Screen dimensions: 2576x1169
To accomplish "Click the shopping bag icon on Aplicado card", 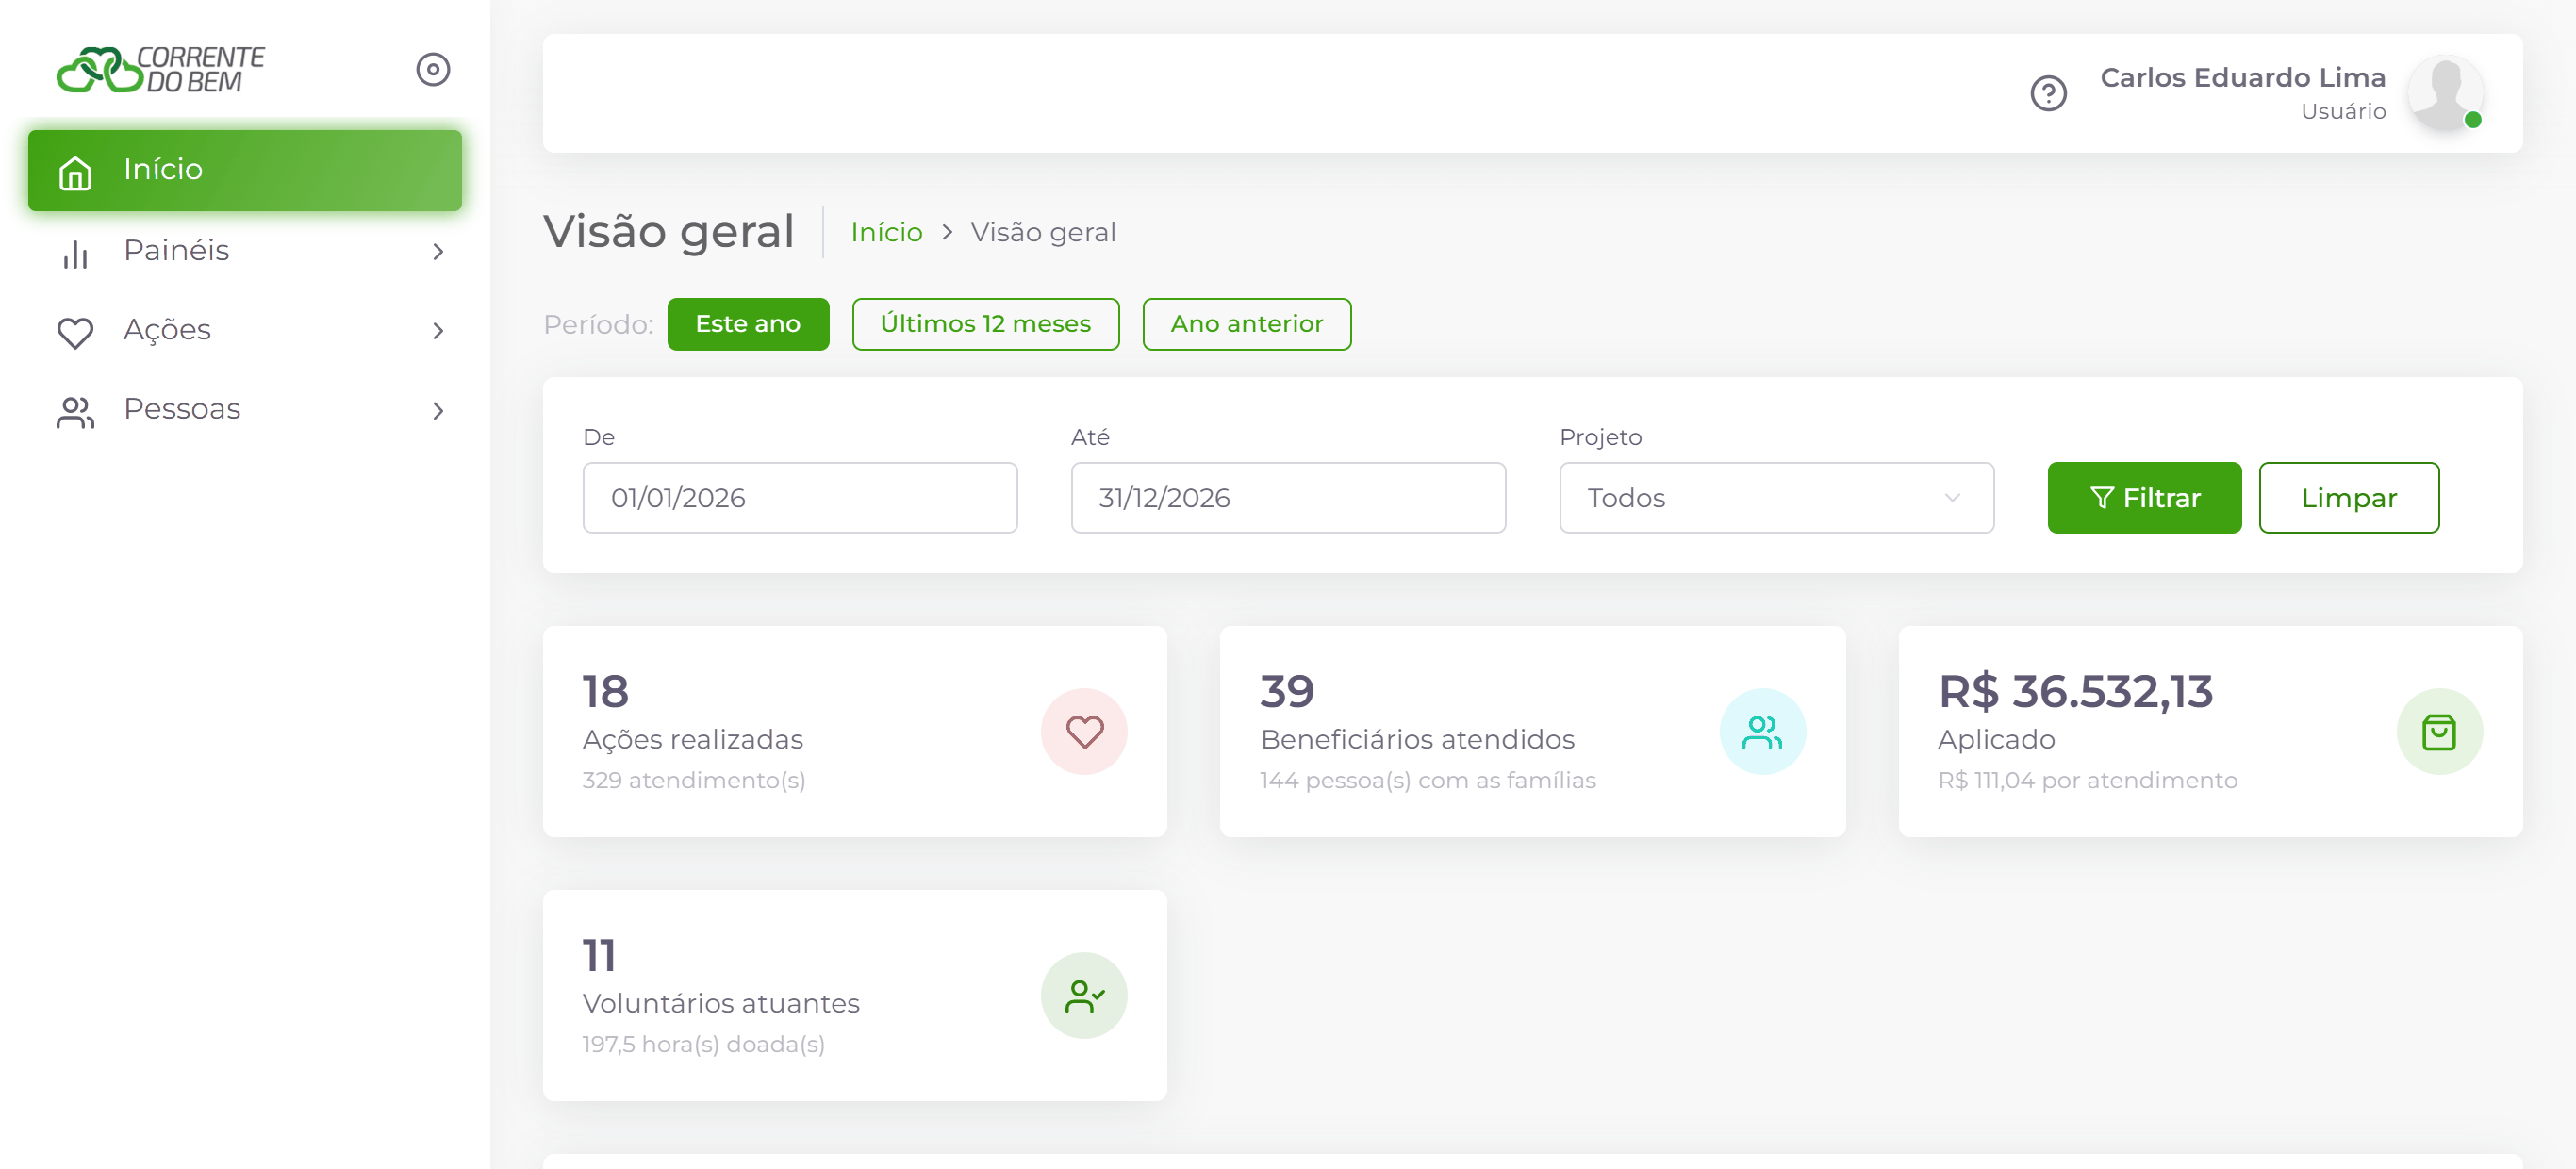I will click(2439, 732).
